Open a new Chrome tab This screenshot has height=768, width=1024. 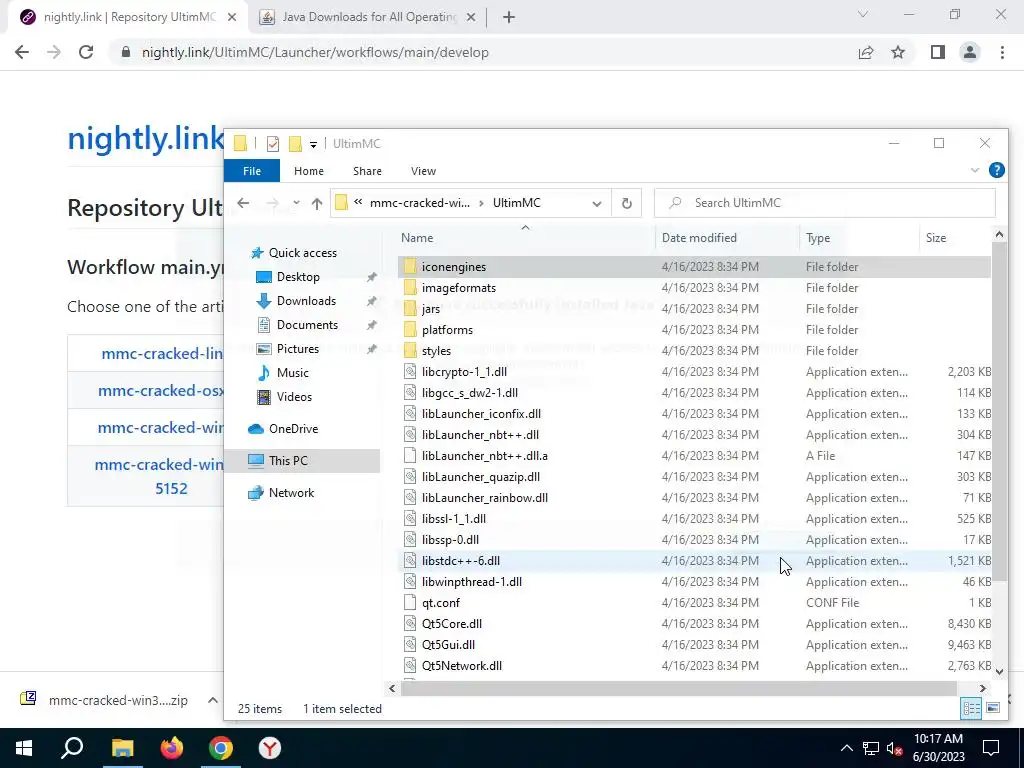tap(509, 18)
